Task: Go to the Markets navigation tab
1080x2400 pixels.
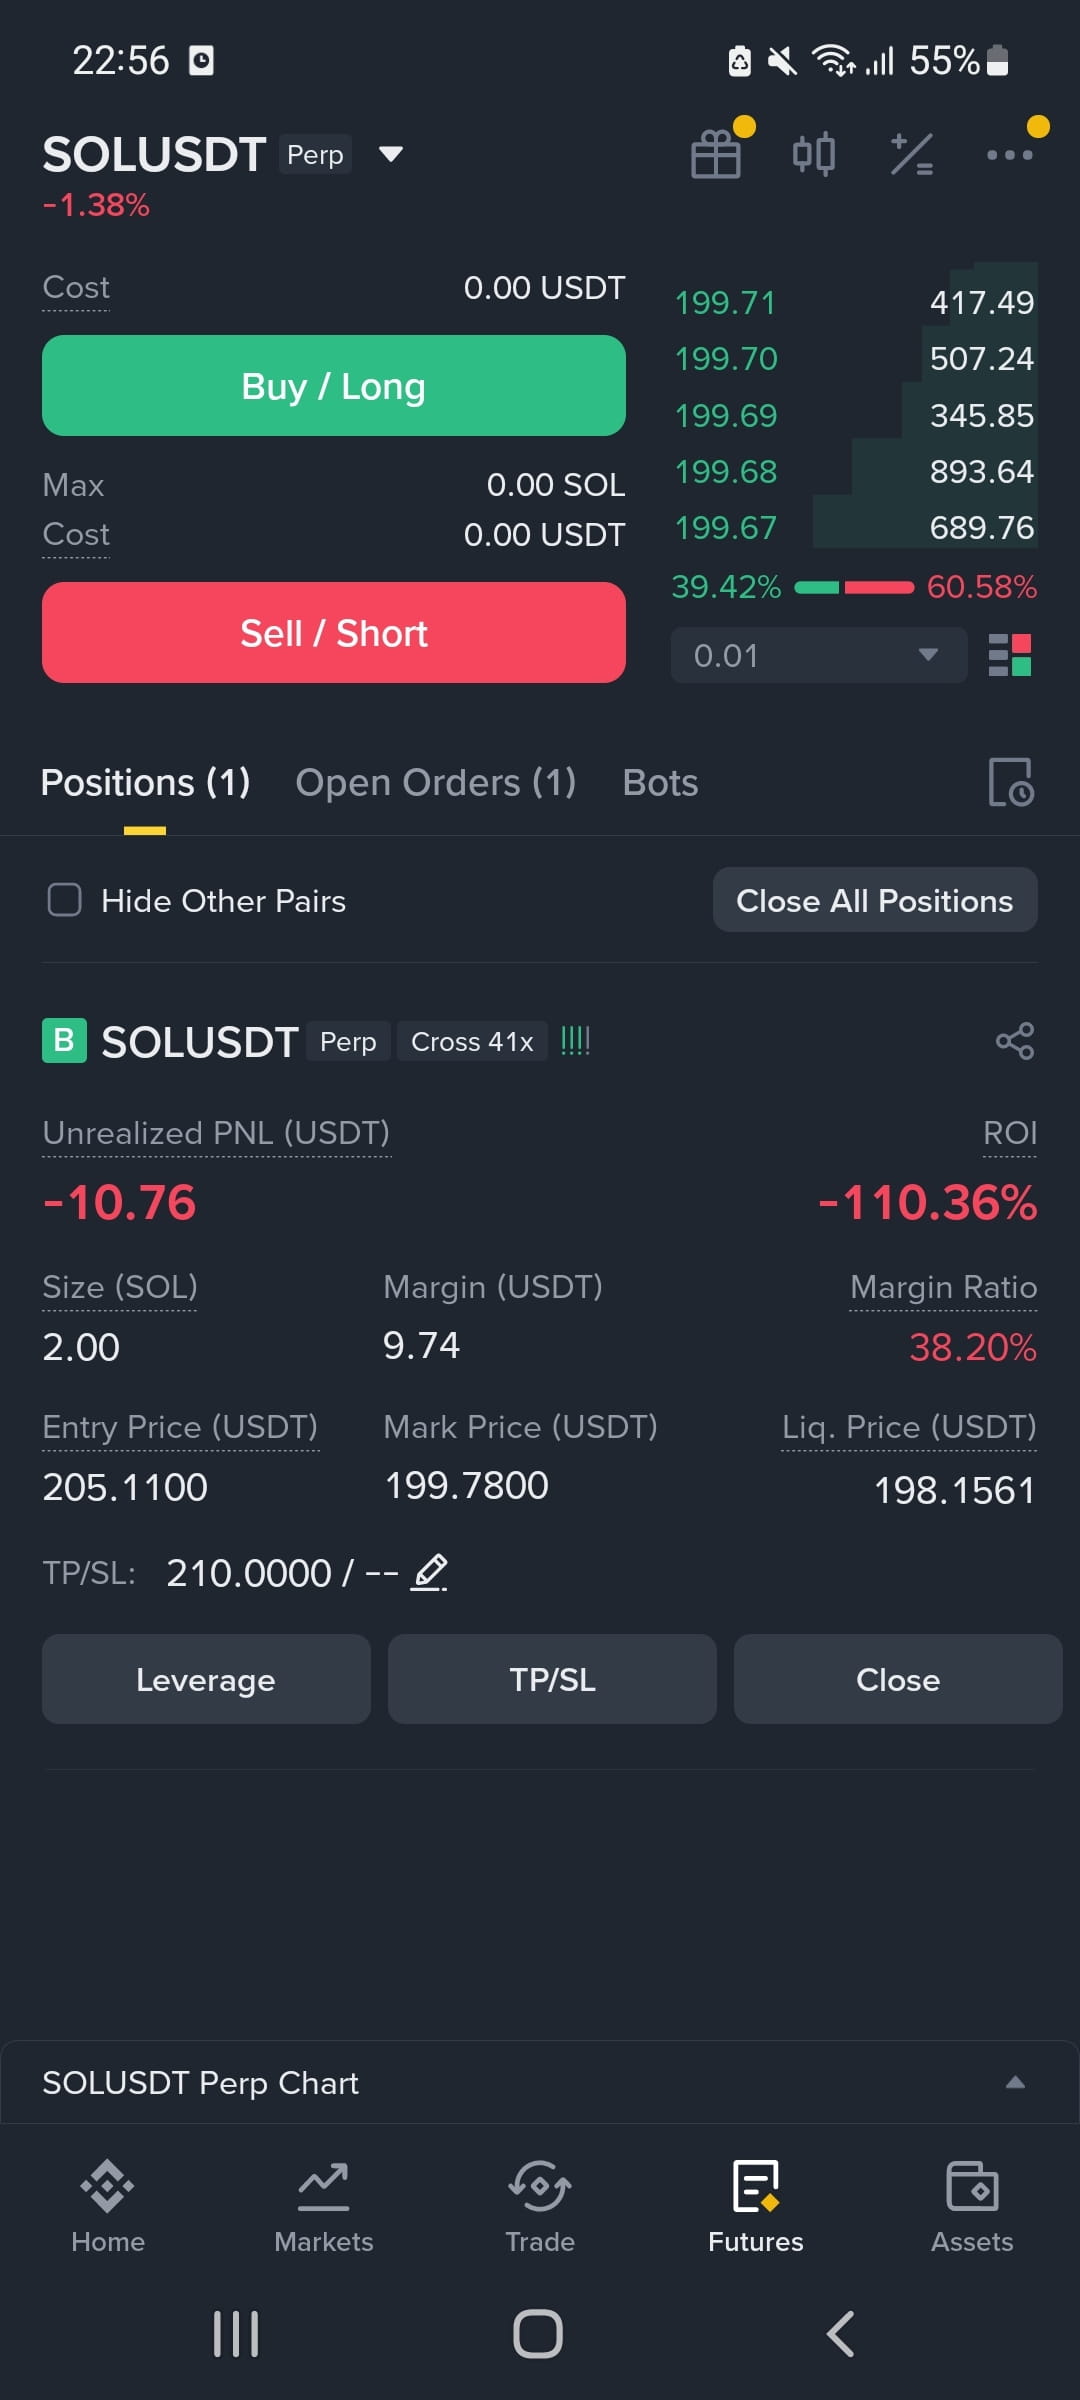Action: pyautogui.click(x=324, y=2206)
